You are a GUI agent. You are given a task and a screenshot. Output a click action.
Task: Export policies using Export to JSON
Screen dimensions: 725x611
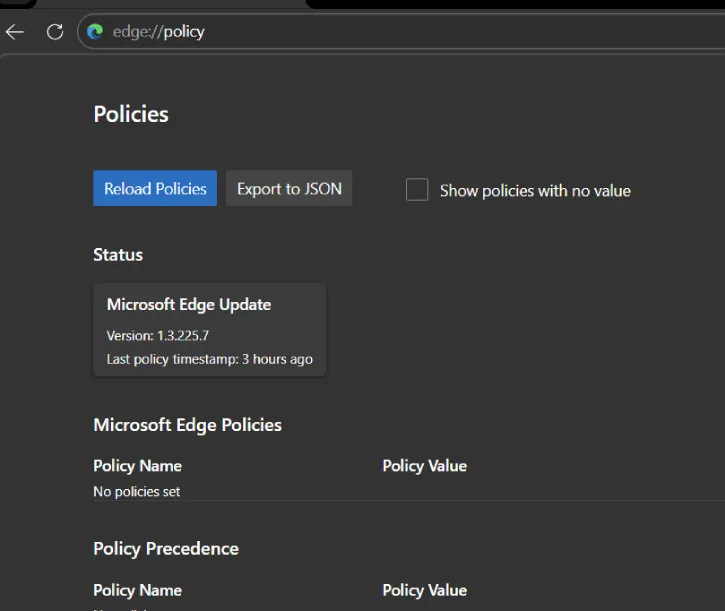click(x=289, y=188)
